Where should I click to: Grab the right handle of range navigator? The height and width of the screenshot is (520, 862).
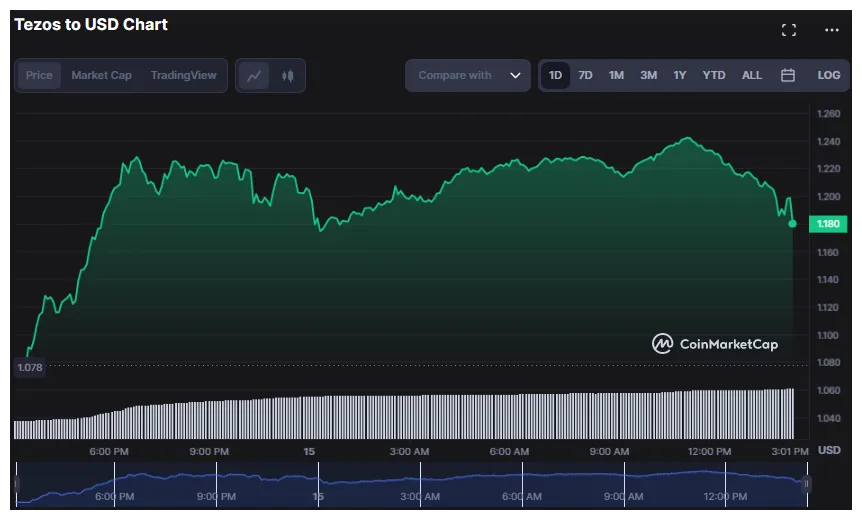(806, 484)
